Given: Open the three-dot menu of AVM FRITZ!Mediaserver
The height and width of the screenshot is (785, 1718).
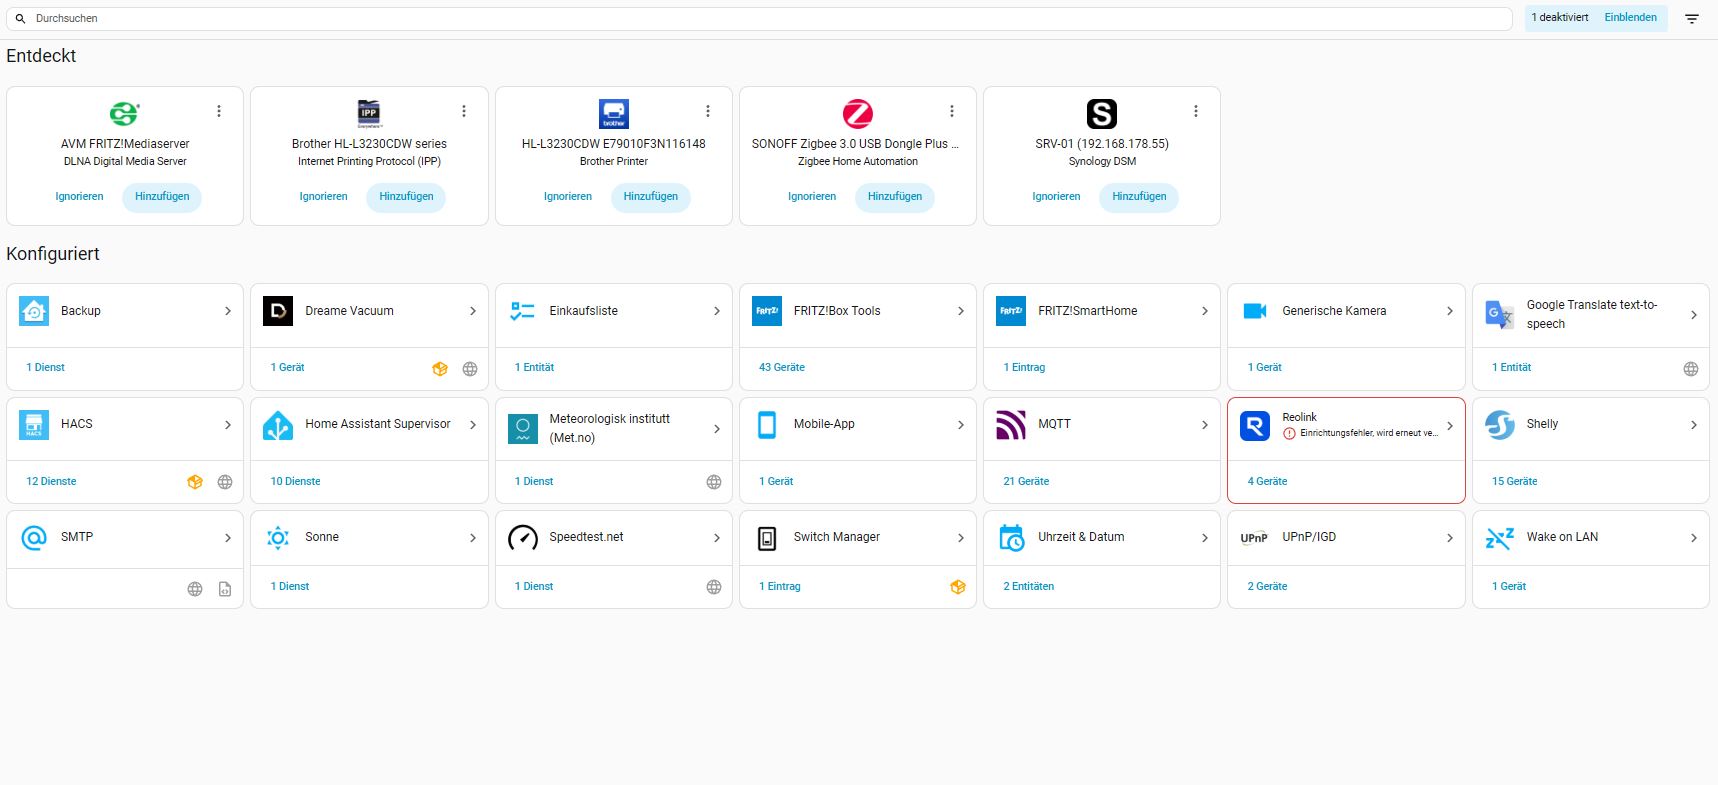Looking at the screenshot, I should coord(219,111).
